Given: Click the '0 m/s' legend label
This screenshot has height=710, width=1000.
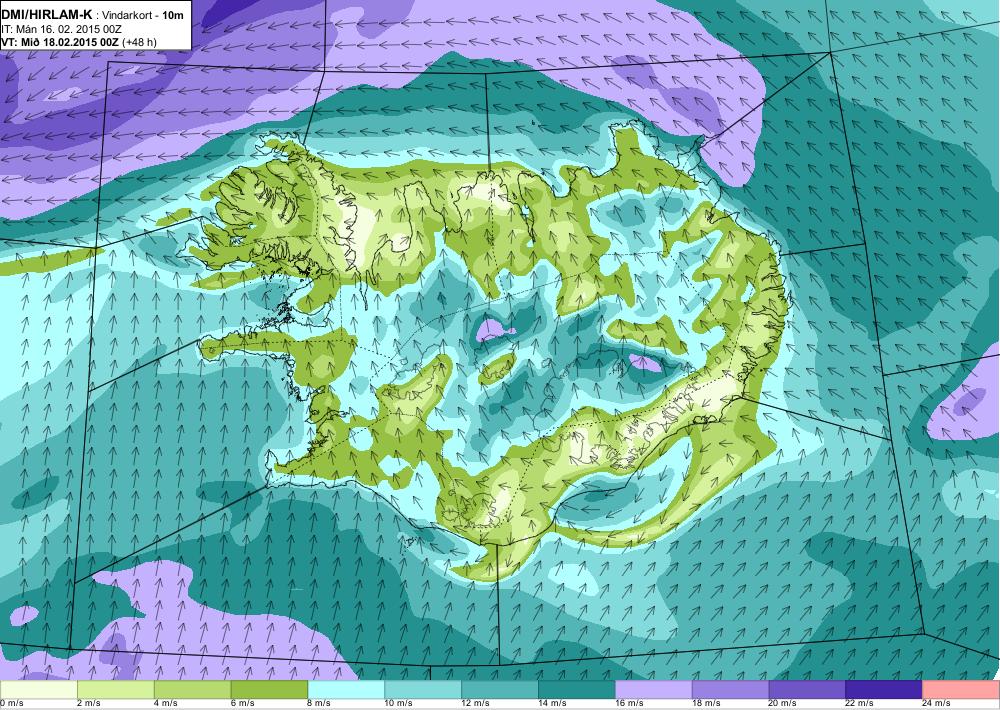Looking at the screenshot, I should [x=11, y=704].
